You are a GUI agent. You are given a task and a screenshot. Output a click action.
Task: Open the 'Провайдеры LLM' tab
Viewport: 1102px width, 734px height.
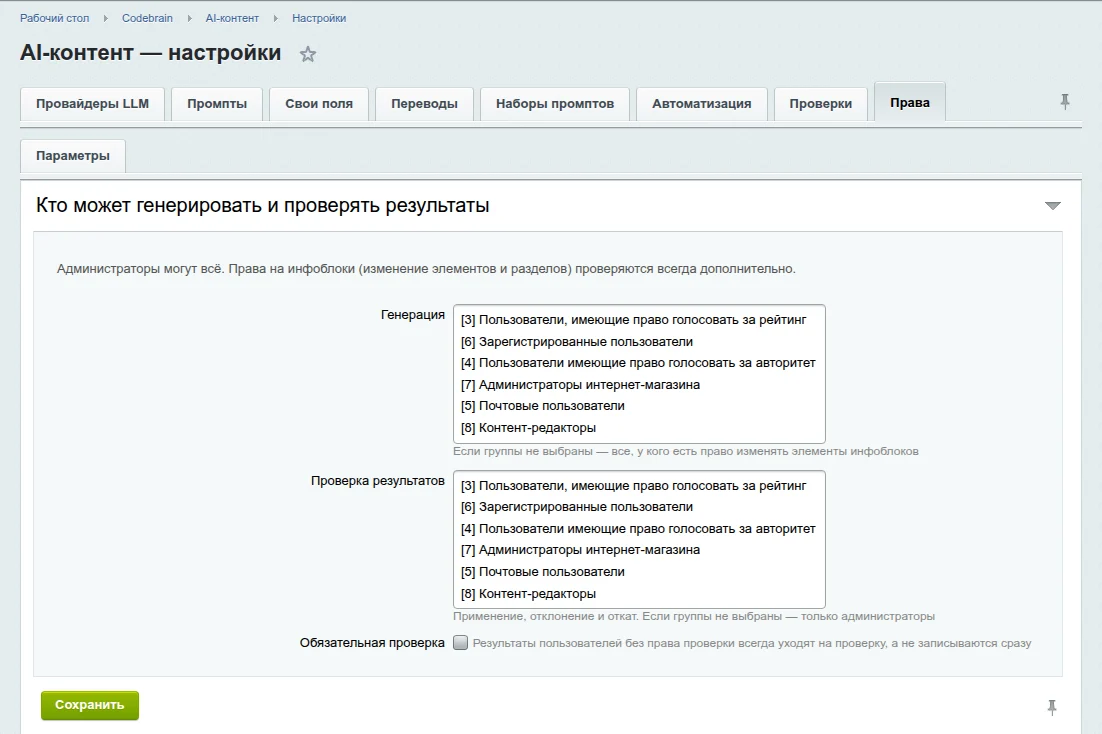pos(92,104)
